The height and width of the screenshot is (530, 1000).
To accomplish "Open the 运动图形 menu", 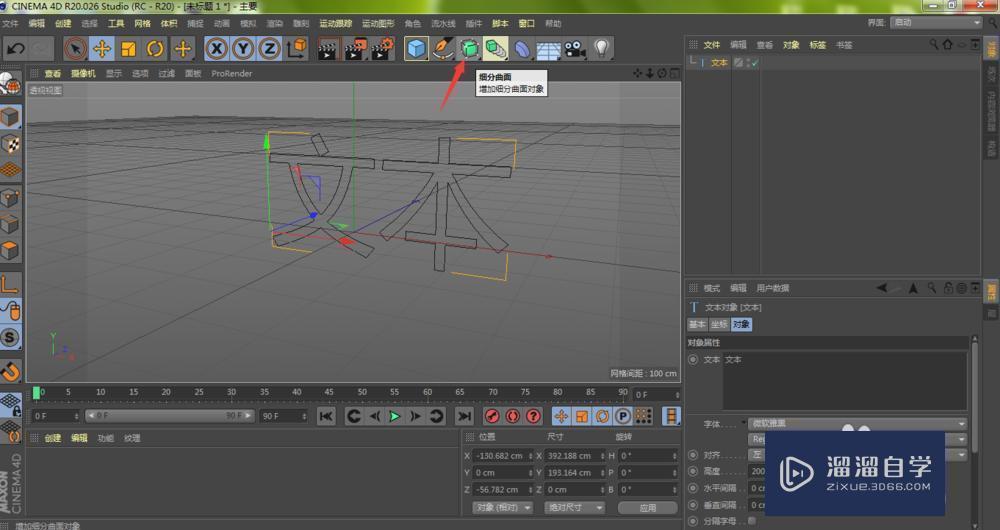I will 377,23.
